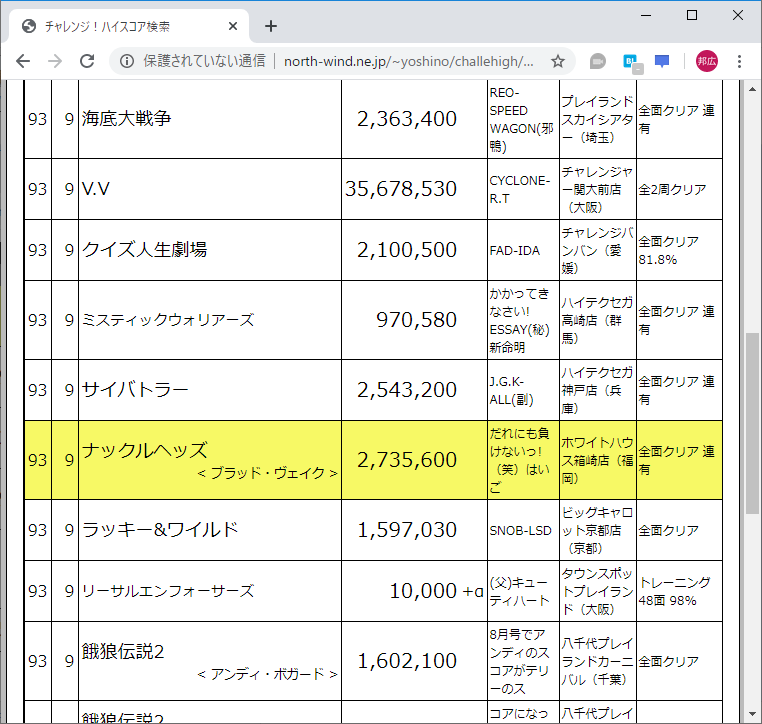View site information (not secure icon)
762x724 pixels.
pyautogui.click(x=127, y=61)
